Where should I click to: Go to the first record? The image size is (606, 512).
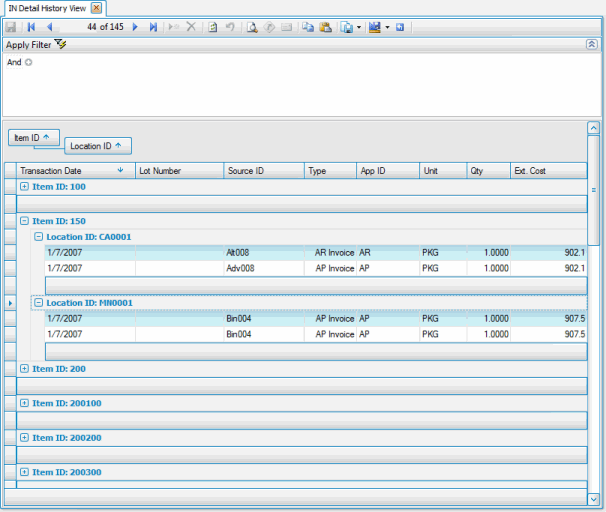[x=31, y=27]
